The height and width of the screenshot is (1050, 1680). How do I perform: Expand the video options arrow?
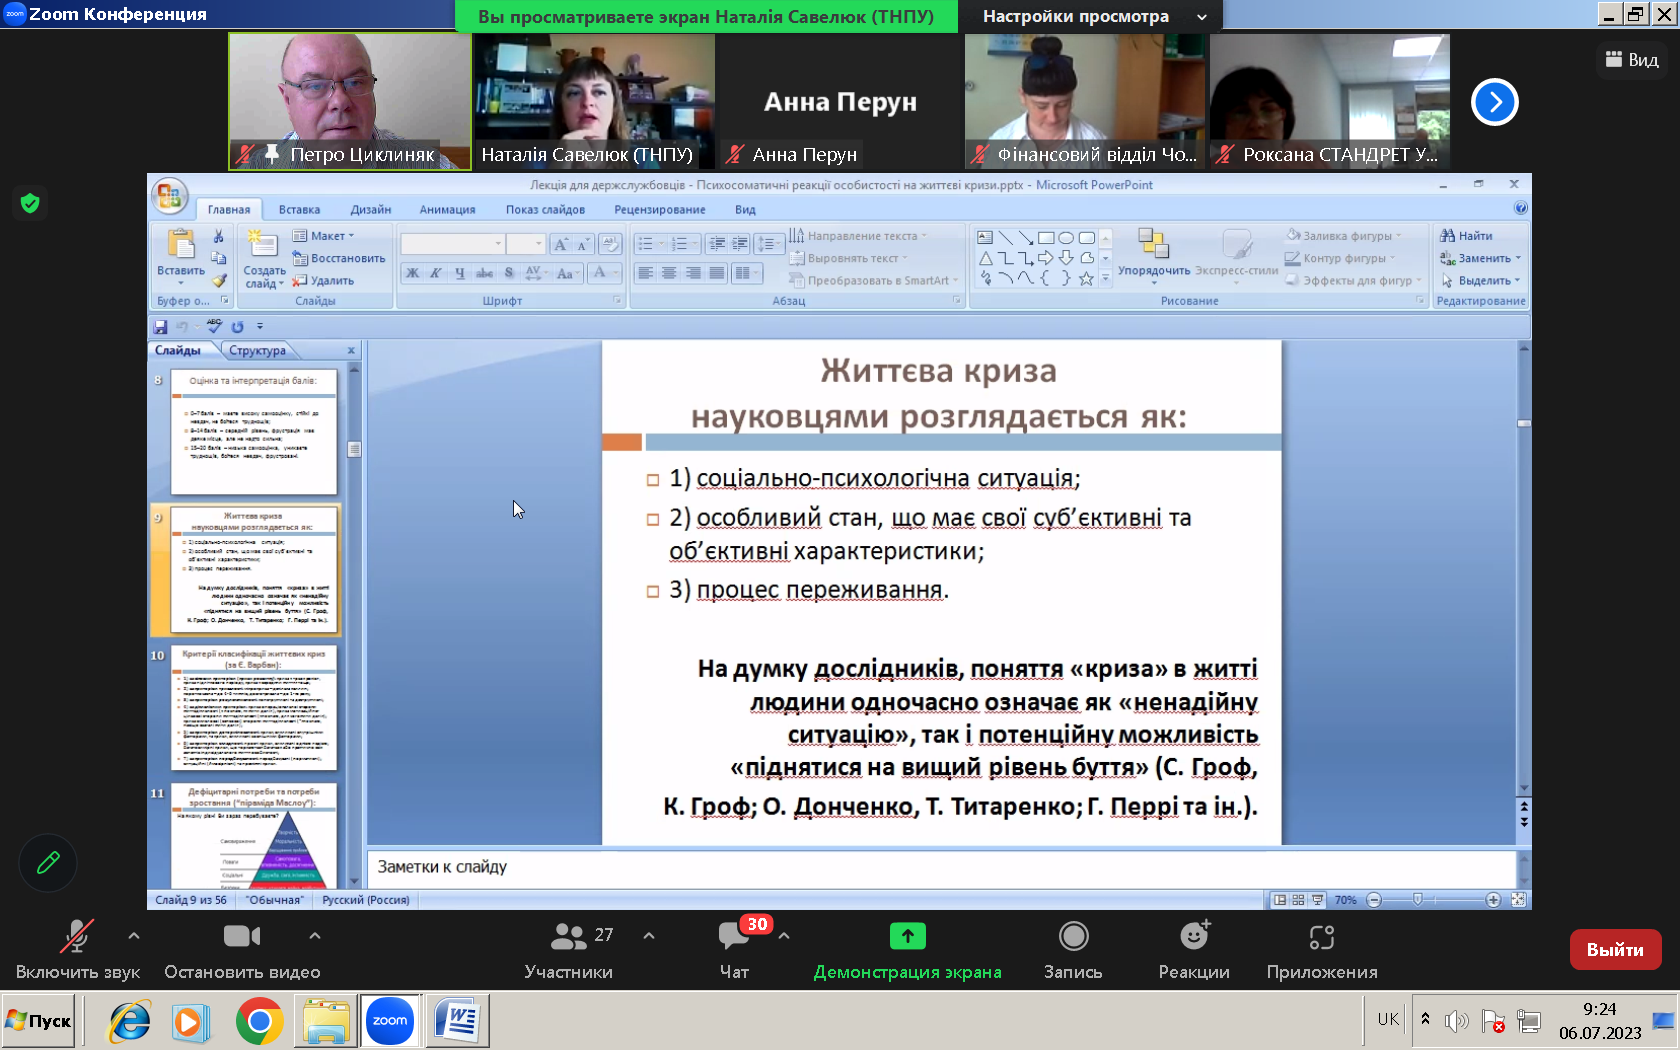(315, 936)
